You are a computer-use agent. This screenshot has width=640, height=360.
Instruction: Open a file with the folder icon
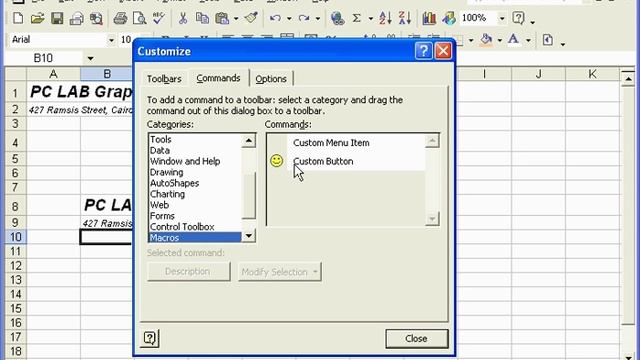coord(37,18)
